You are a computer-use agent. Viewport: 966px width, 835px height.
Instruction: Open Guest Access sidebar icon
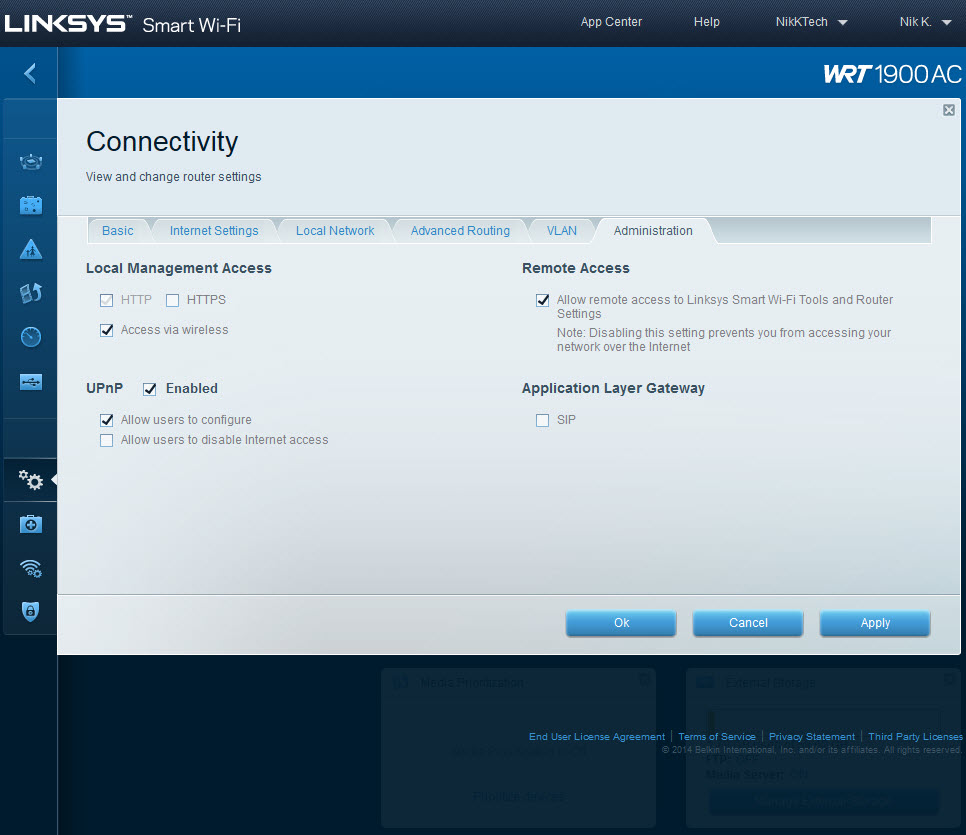[31, 205]
